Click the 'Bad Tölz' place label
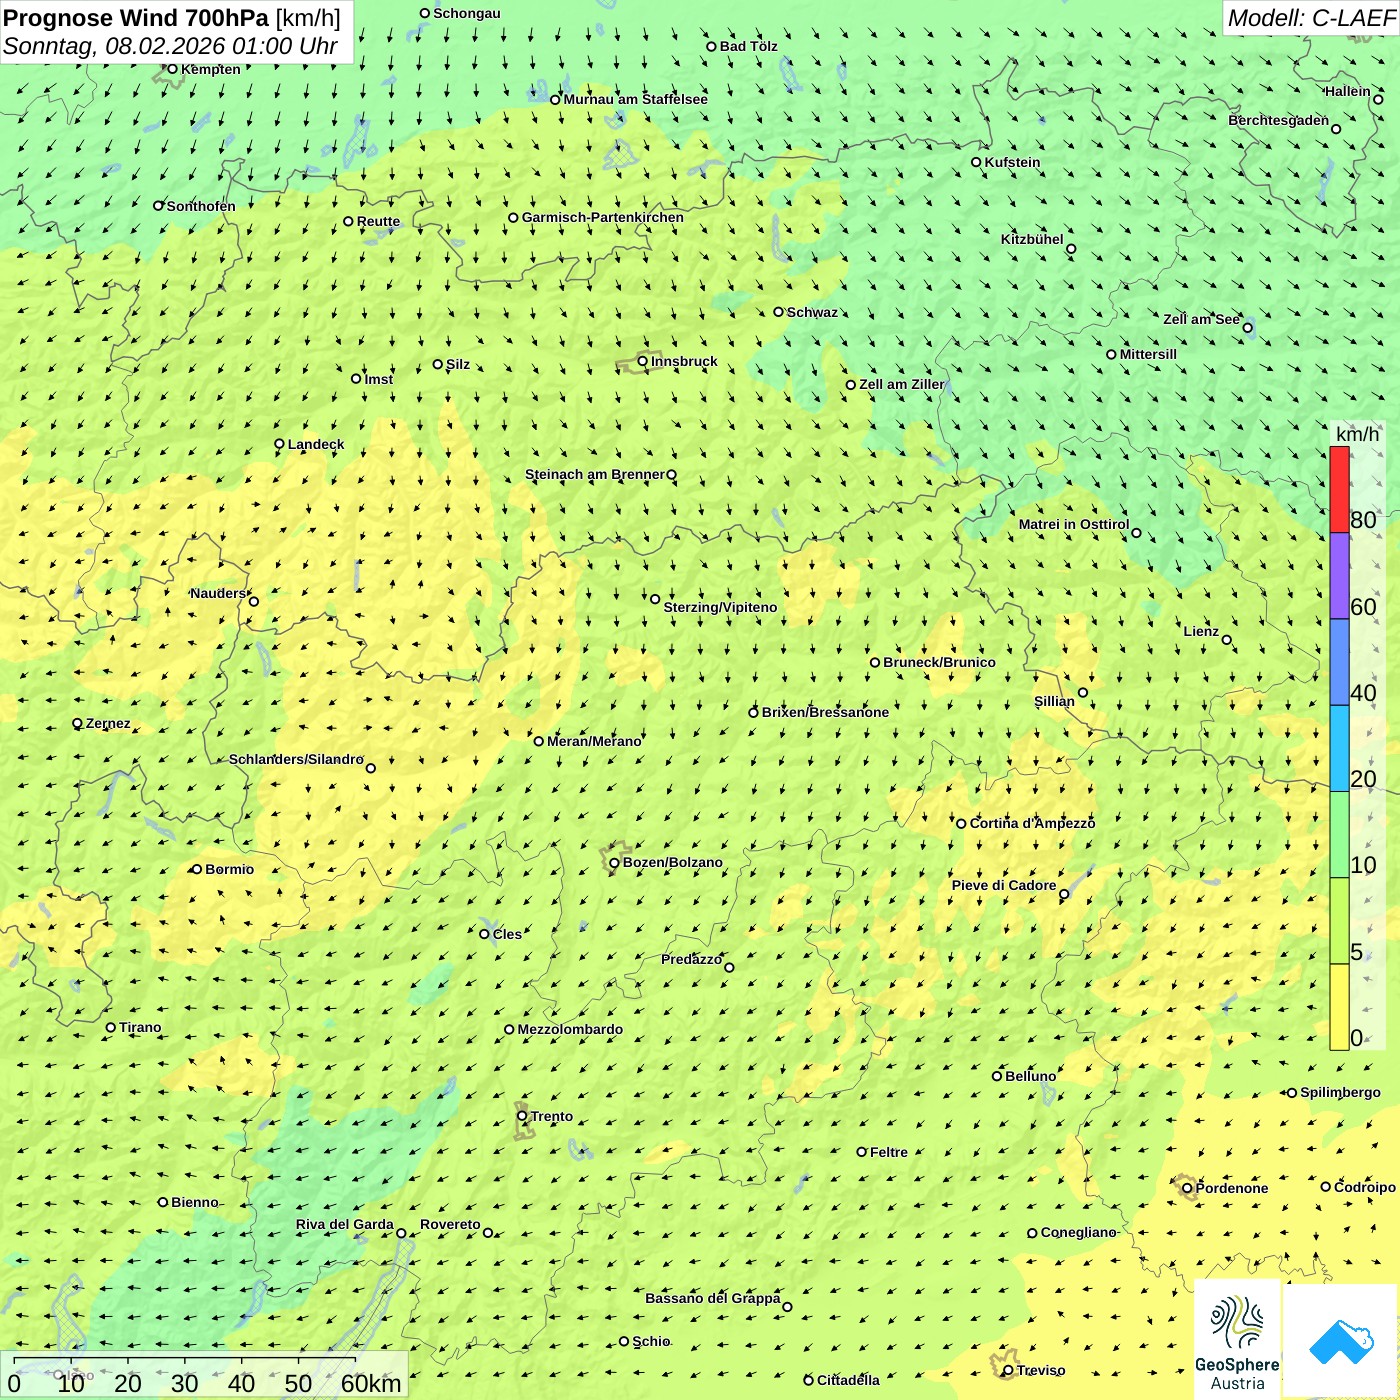 [x=749, y=46]
